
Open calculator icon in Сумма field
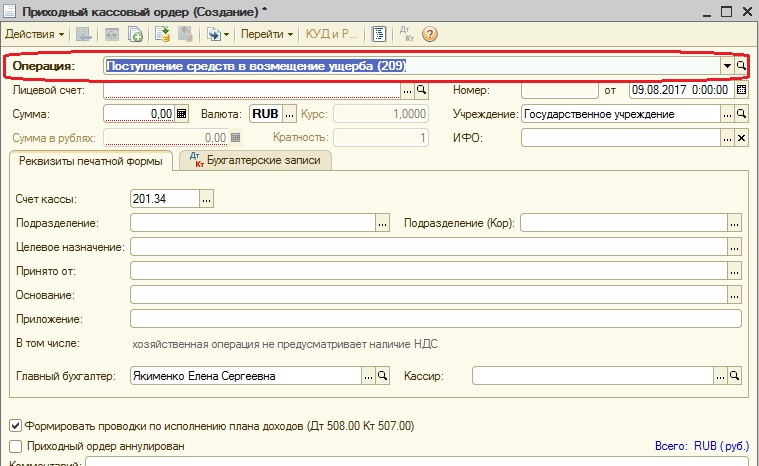[182, 114]
